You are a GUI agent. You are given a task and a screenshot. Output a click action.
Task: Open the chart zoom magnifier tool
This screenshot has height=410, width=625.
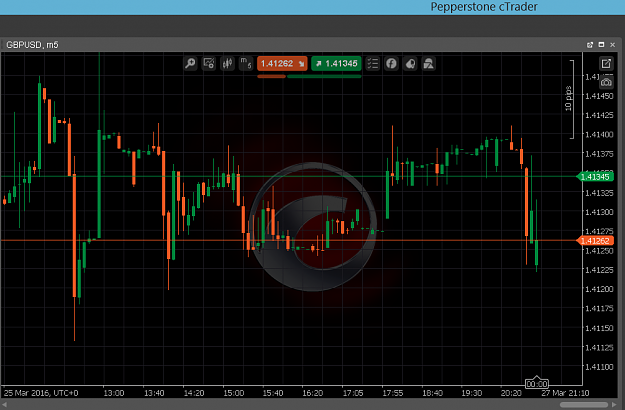point(190,63)
